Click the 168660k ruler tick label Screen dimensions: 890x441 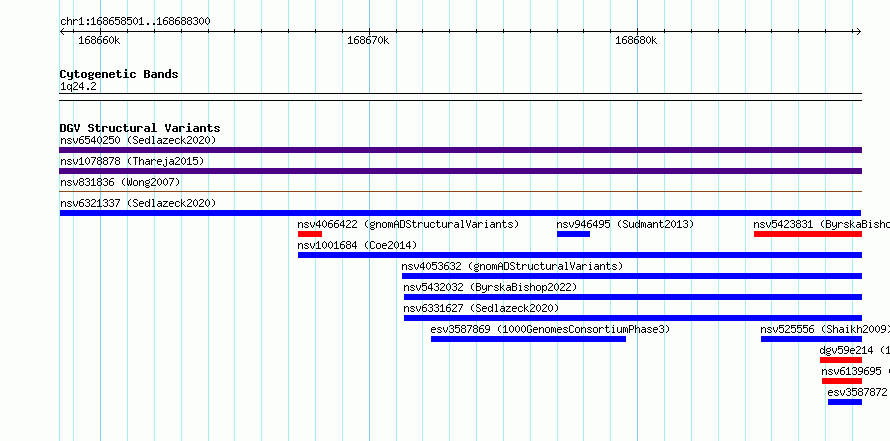(x=99, y=40)
